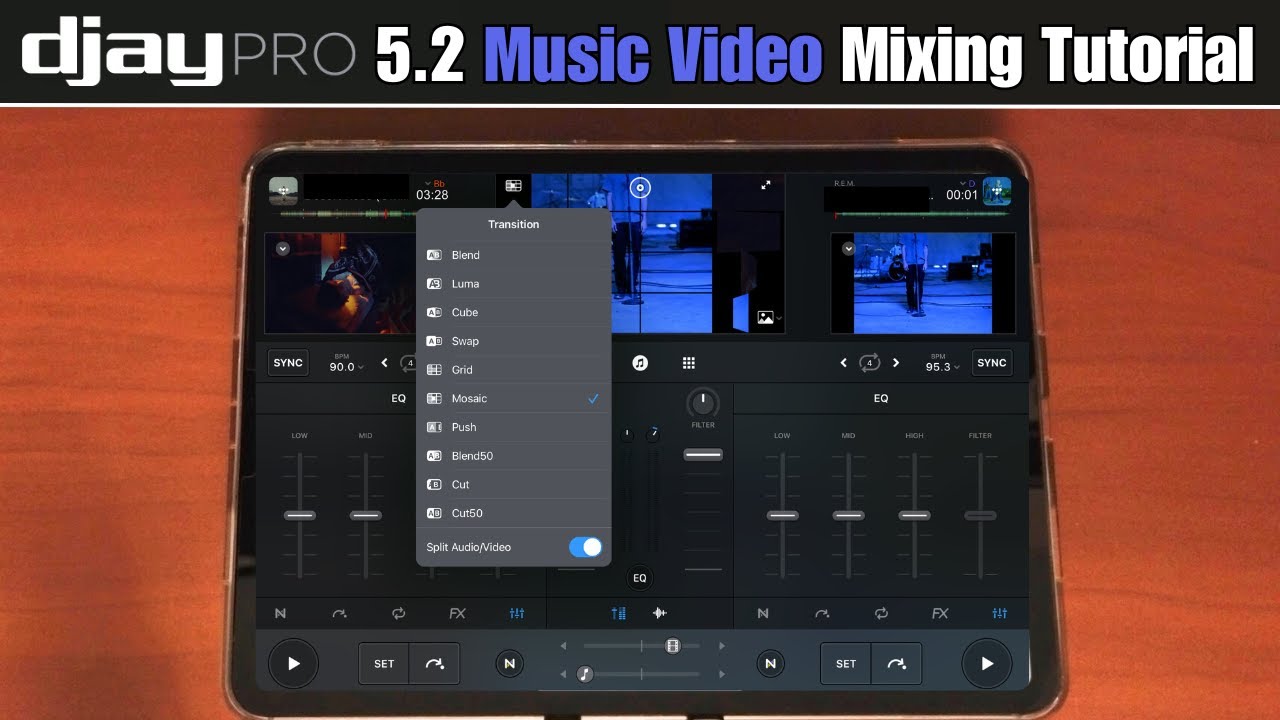Halve loop length on right deck
This screenshot has width=1280, height=720.
point(843,363)
